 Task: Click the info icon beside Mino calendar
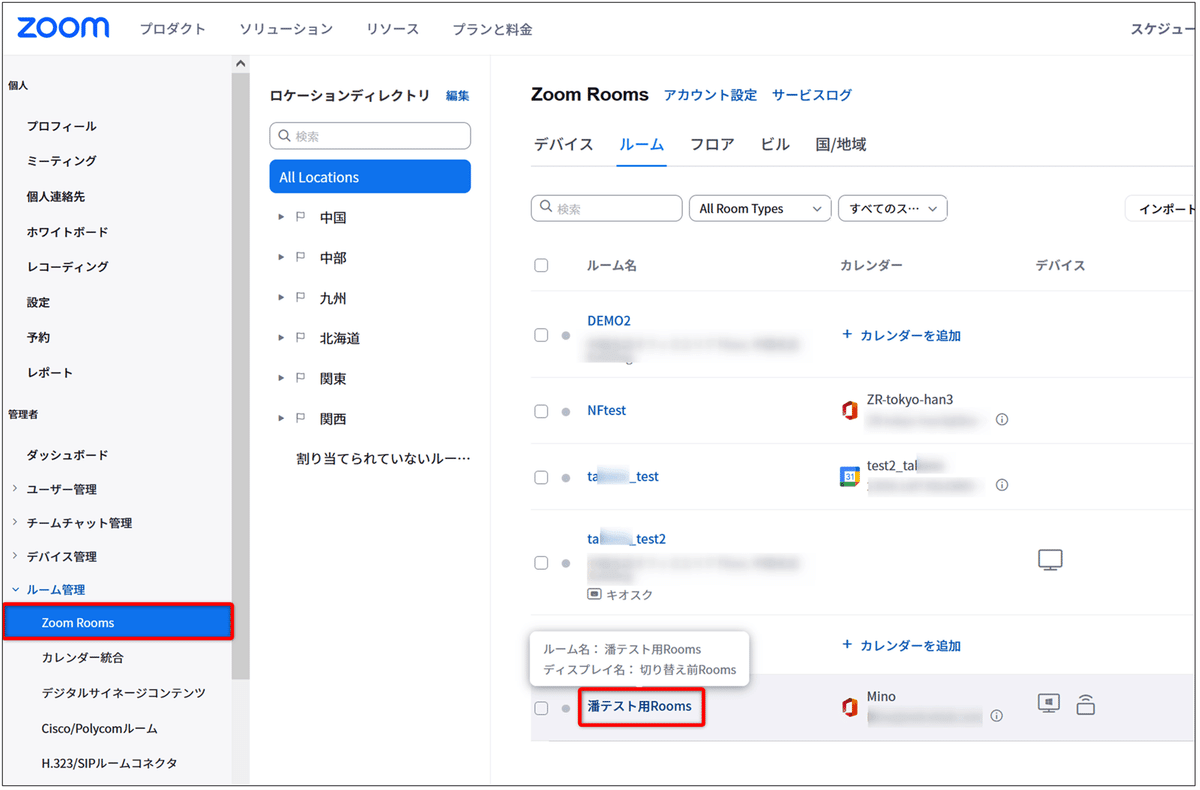pos(996,716)
